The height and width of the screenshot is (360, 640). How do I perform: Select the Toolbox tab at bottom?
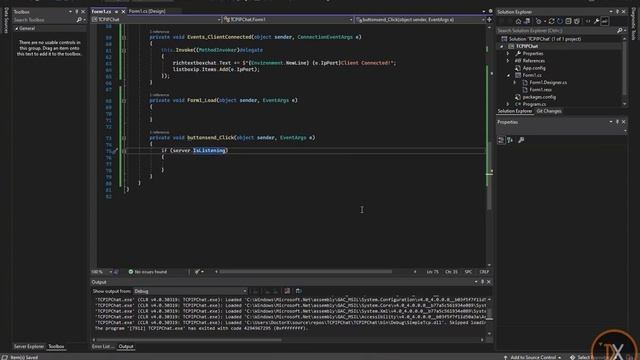coord(56,347)
